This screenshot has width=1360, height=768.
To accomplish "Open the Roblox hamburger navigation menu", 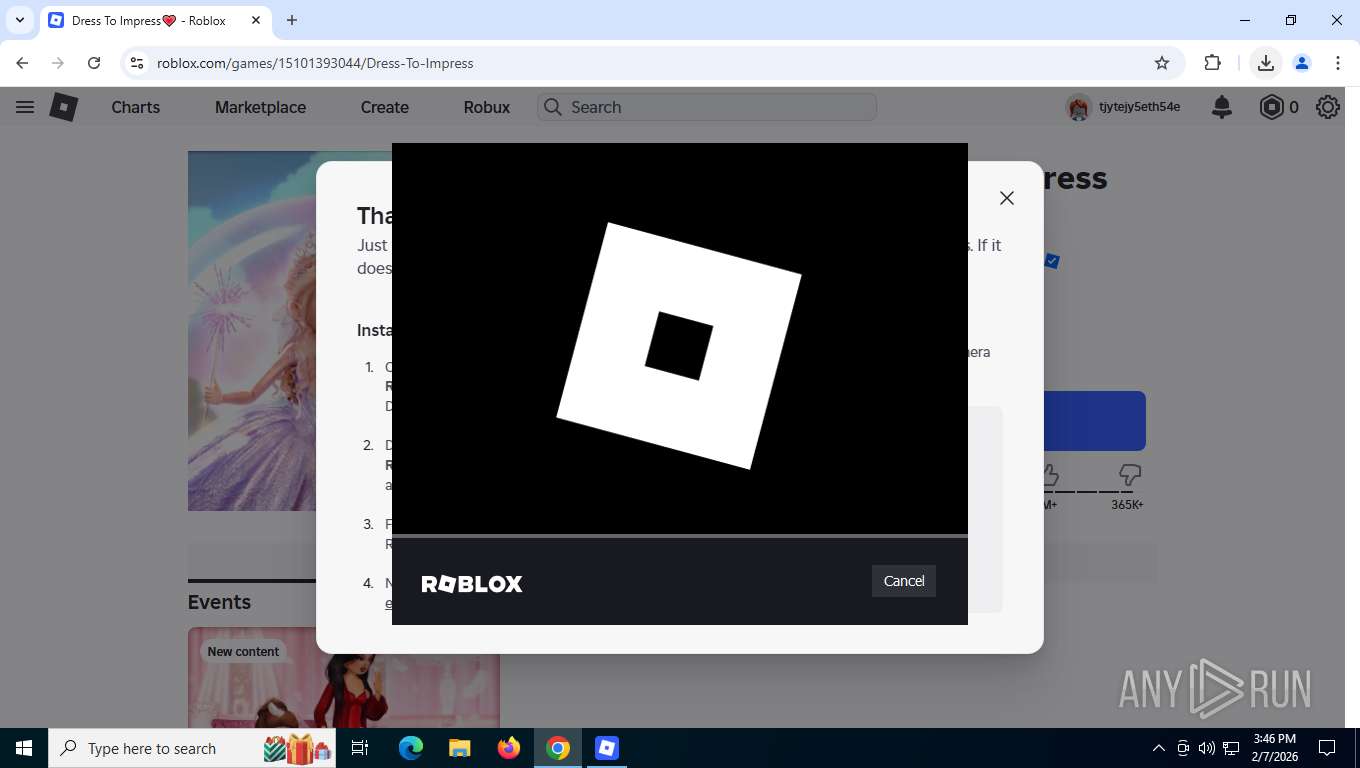I will (x=25, y=107).
